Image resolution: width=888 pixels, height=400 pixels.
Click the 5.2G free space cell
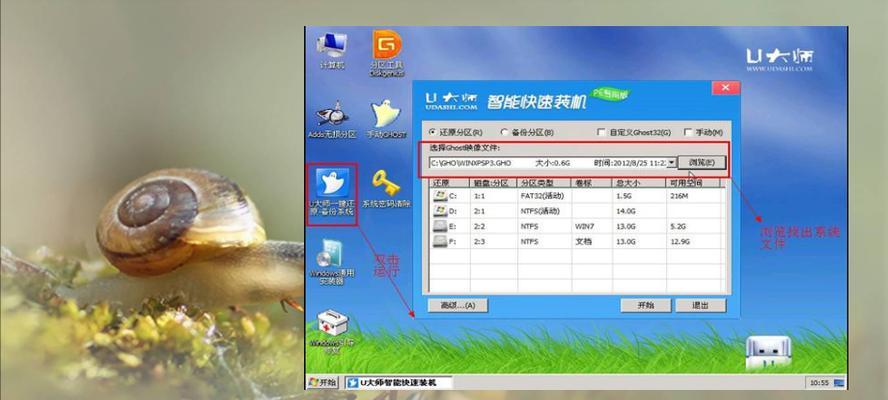click(x=677, y=226)
